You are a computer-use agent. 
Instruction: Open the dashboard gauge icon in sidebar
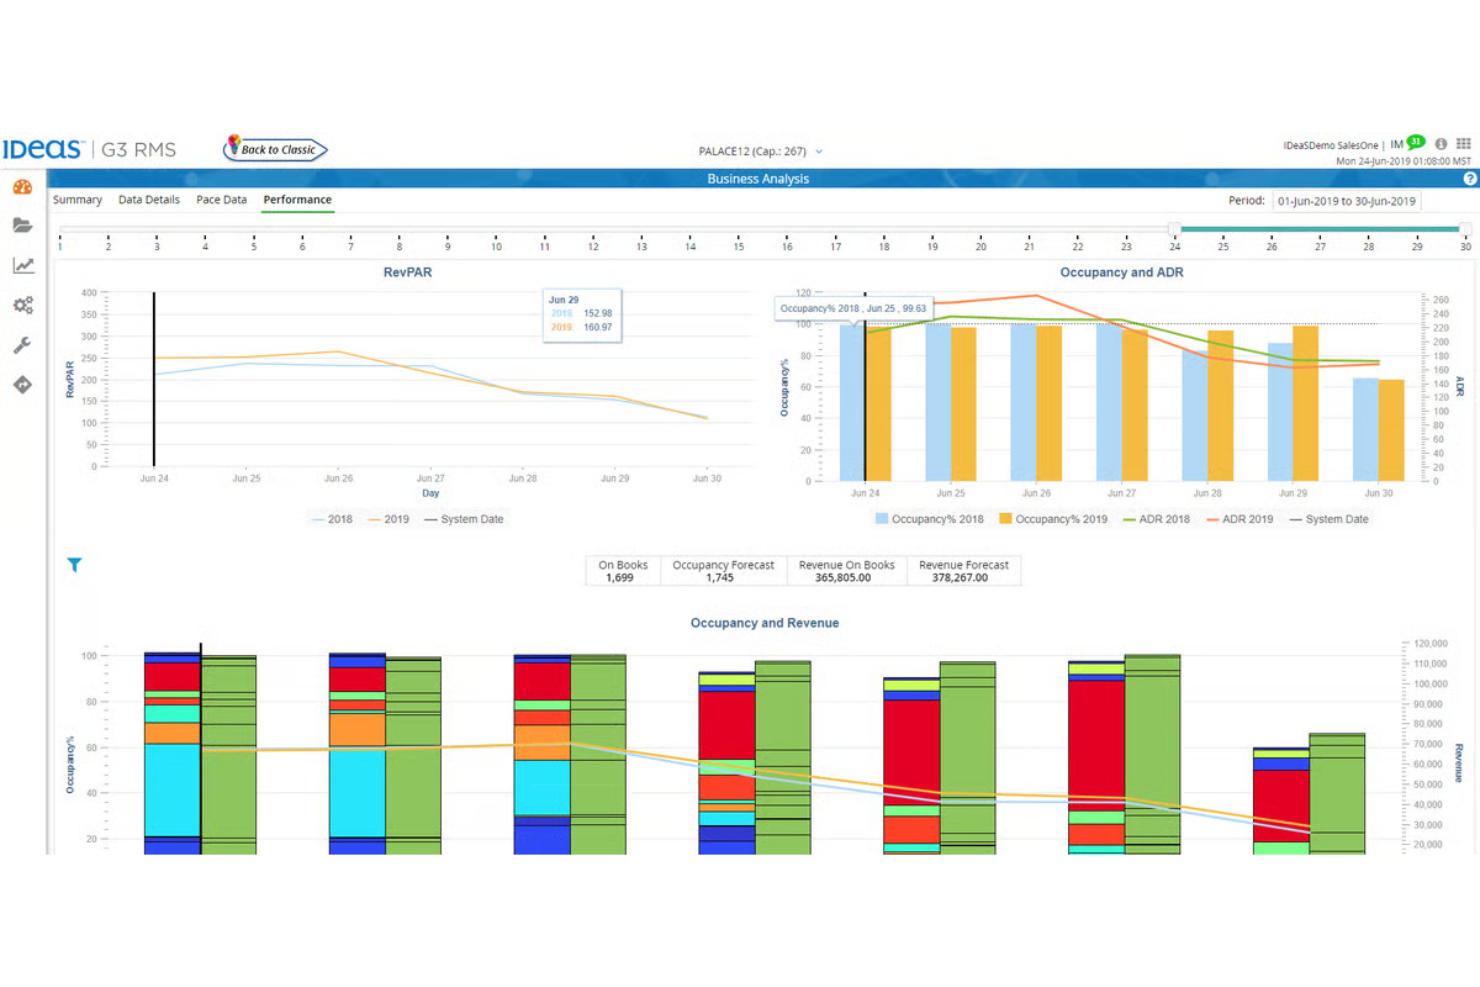(x=22, y=187)
